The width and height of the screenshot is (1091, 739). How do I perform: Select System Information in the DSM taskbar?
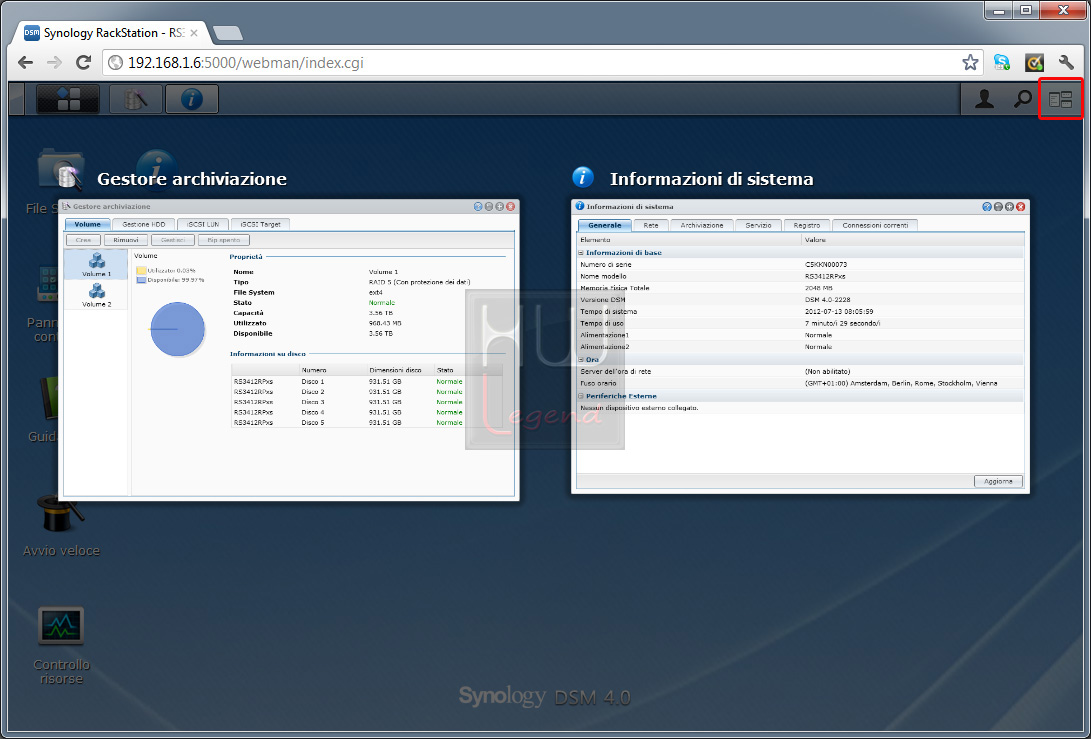coord(191,99)
